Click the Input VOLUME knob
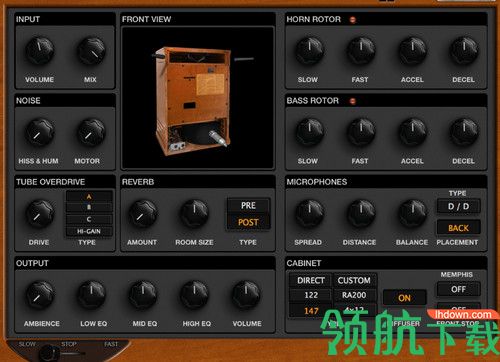The height and width of the screenshot is (362, 500). [x=40, y=51]
